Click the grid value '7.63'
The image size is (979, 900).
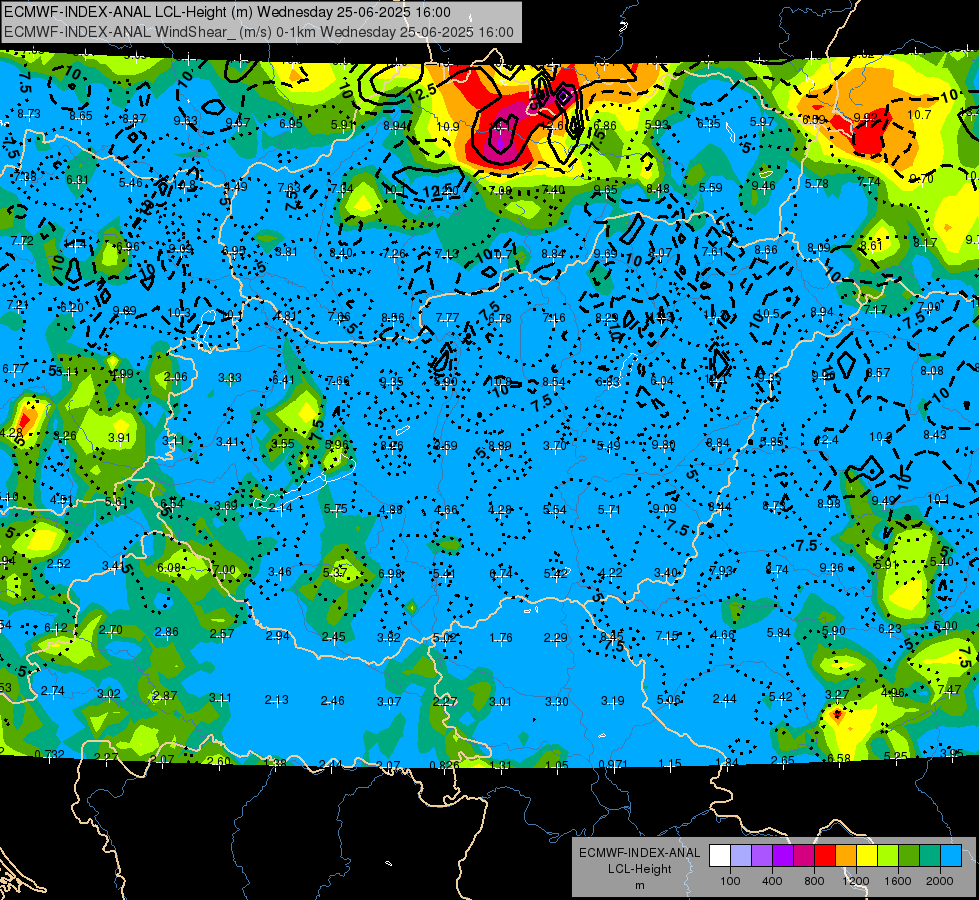pos(289,187)
